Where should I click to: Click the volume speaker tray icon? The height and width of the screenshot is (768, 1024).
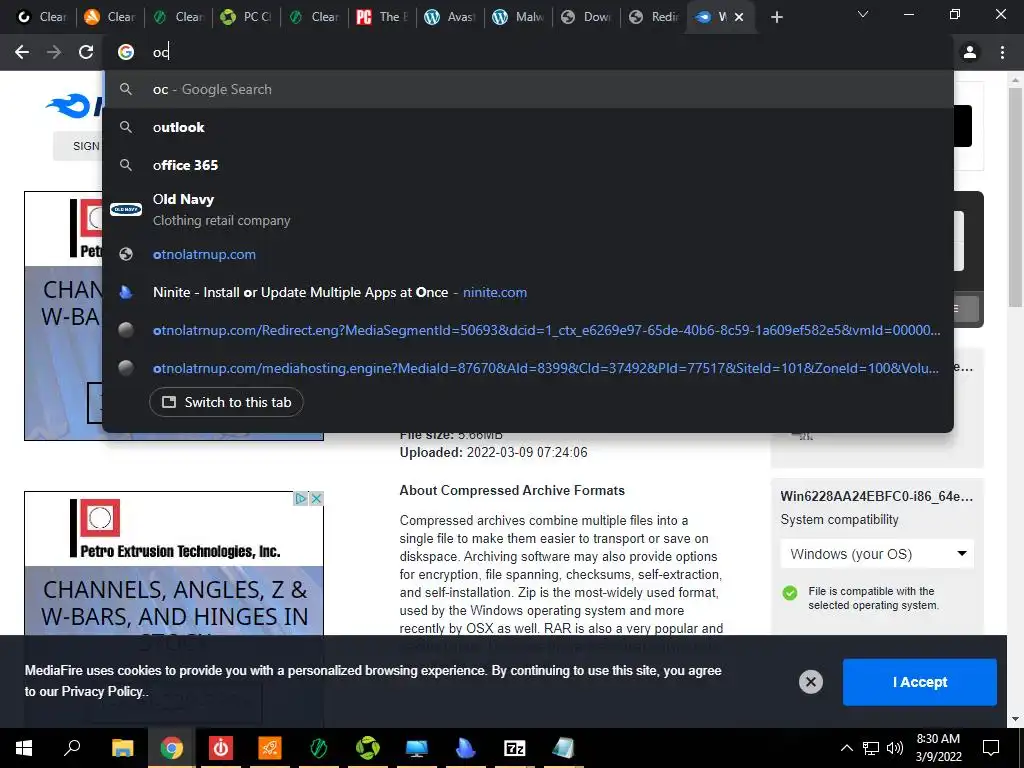pos(895,748)
